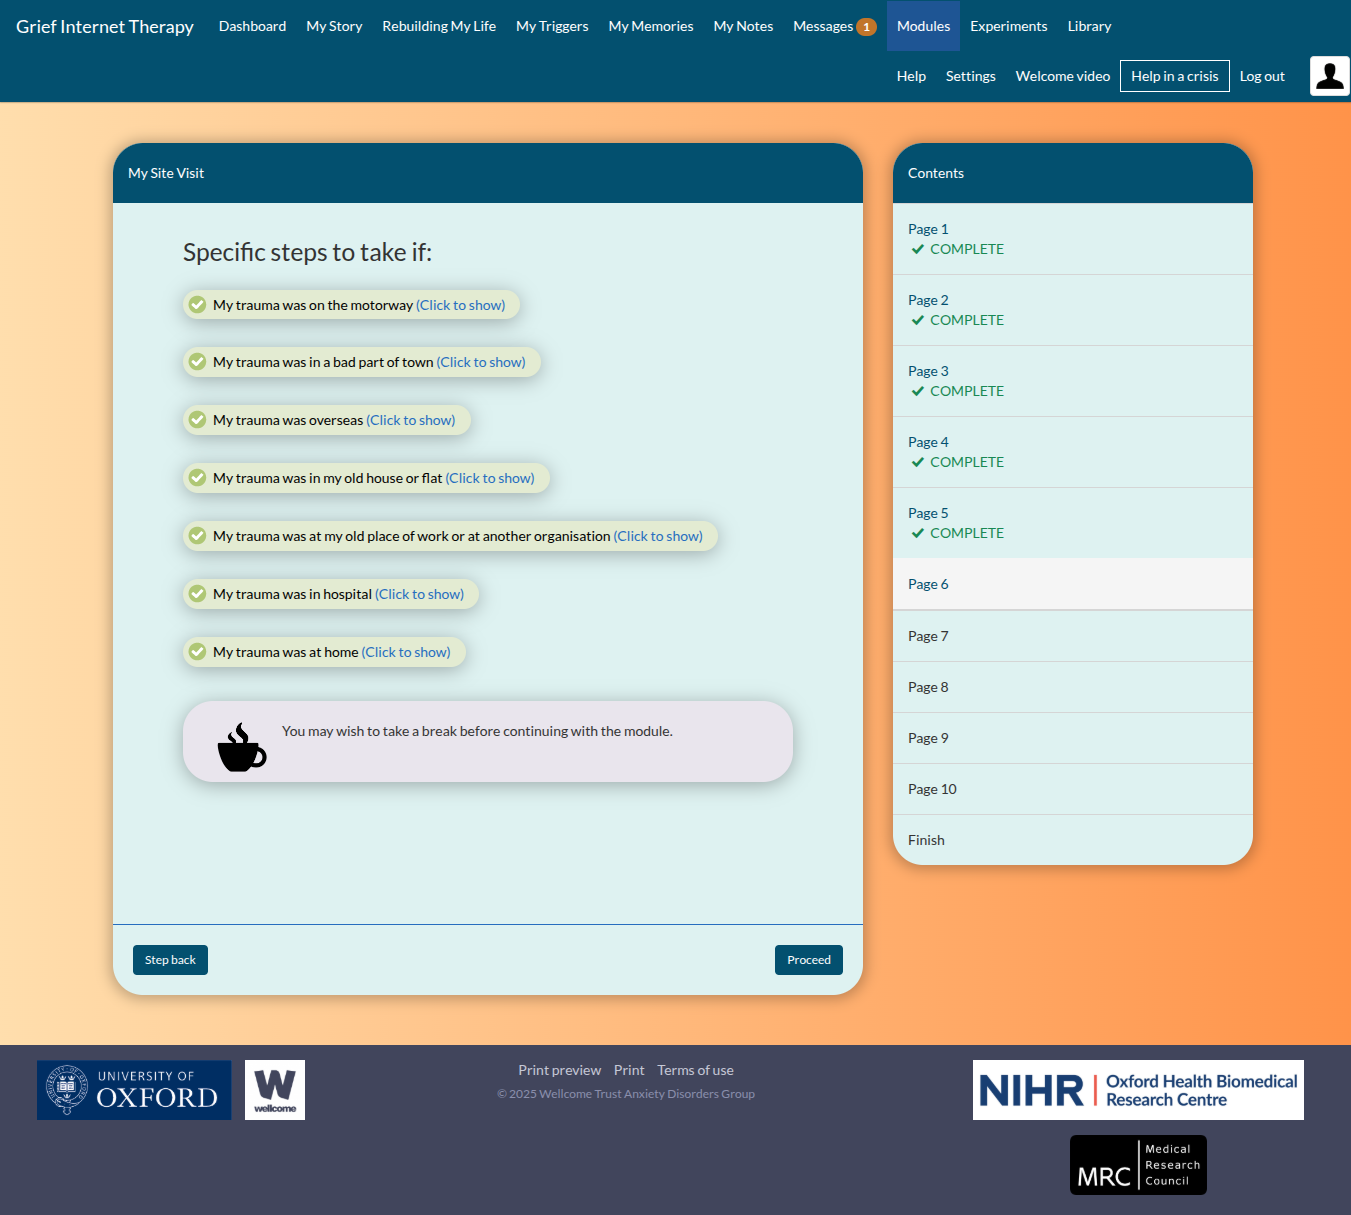Image resolution: width=1351 pixels, height=1215 pixels.
Task: Click the coffee cup break icon
Action: (x=241, y=748)
